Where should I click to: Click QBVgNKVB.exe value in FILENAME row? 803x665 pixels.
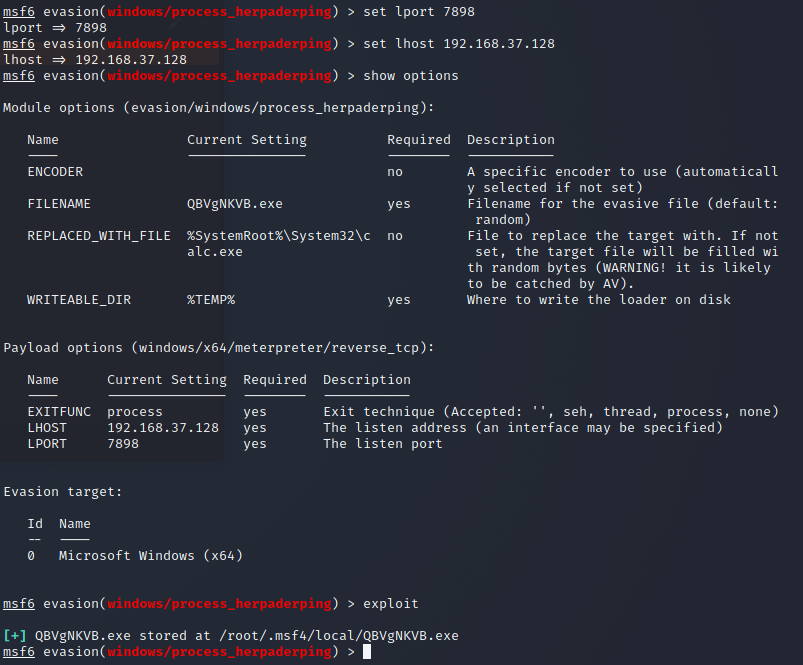(235, 204)
